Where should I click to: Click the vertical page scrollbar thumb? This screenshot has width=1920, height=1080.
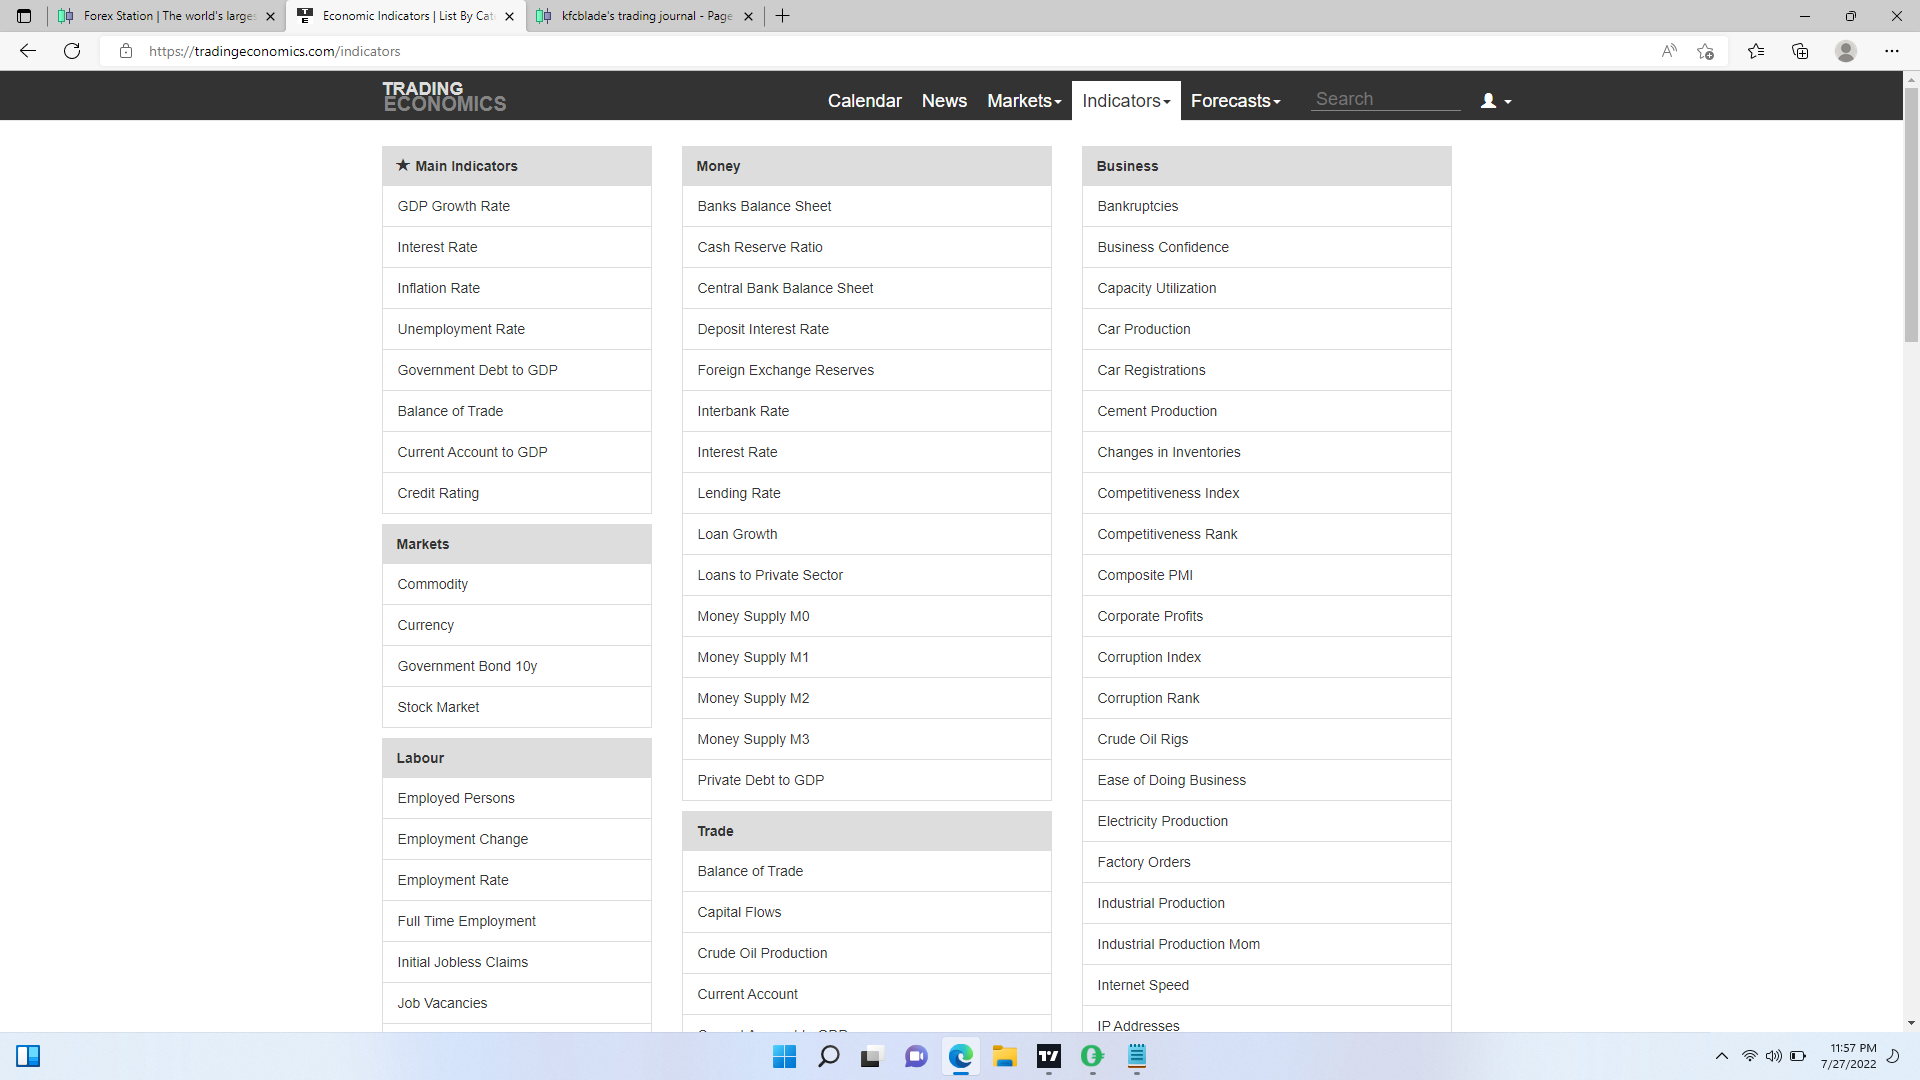(1911, 215)
